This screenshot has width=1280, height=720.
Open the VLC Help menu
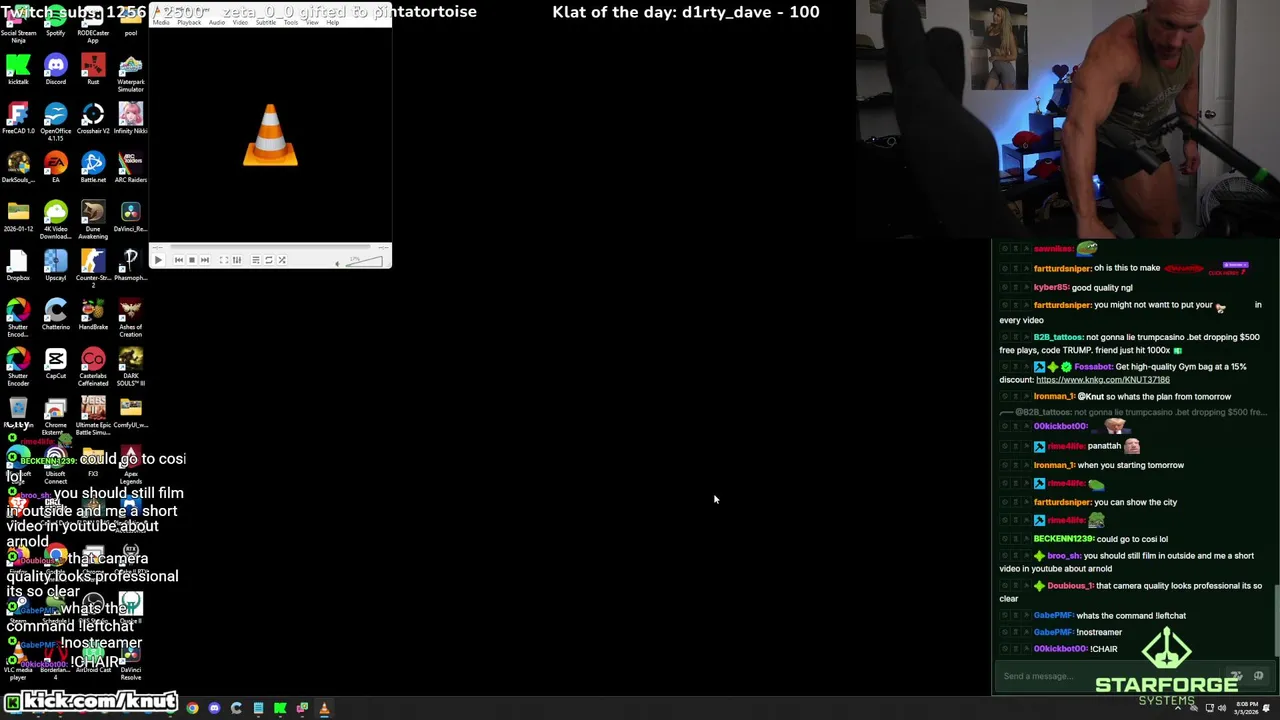(333, 23)
